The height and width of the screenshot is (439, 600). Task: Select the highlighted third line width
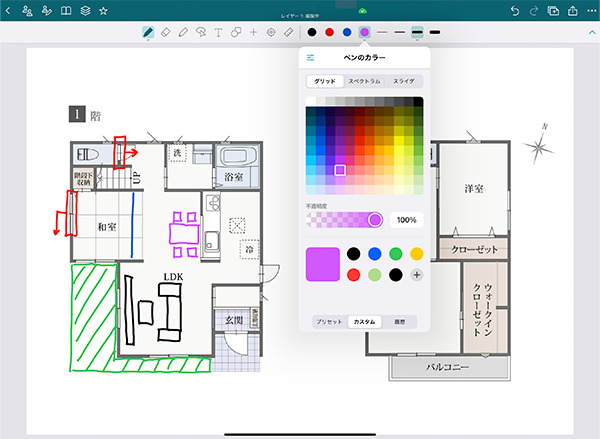click(417, 33)
